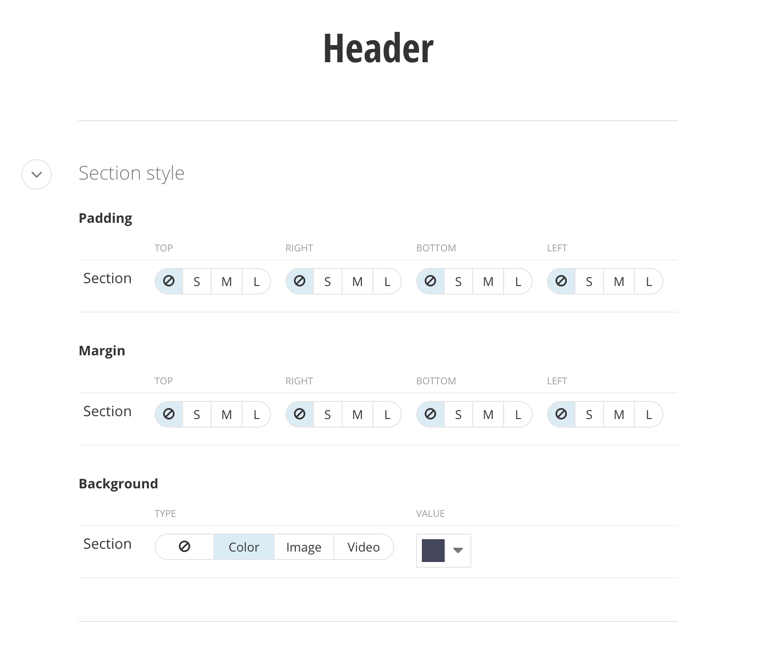Collapse the Section style chevron
The image size is (760, 648).
pyautogui.click(x=37, y=174)
